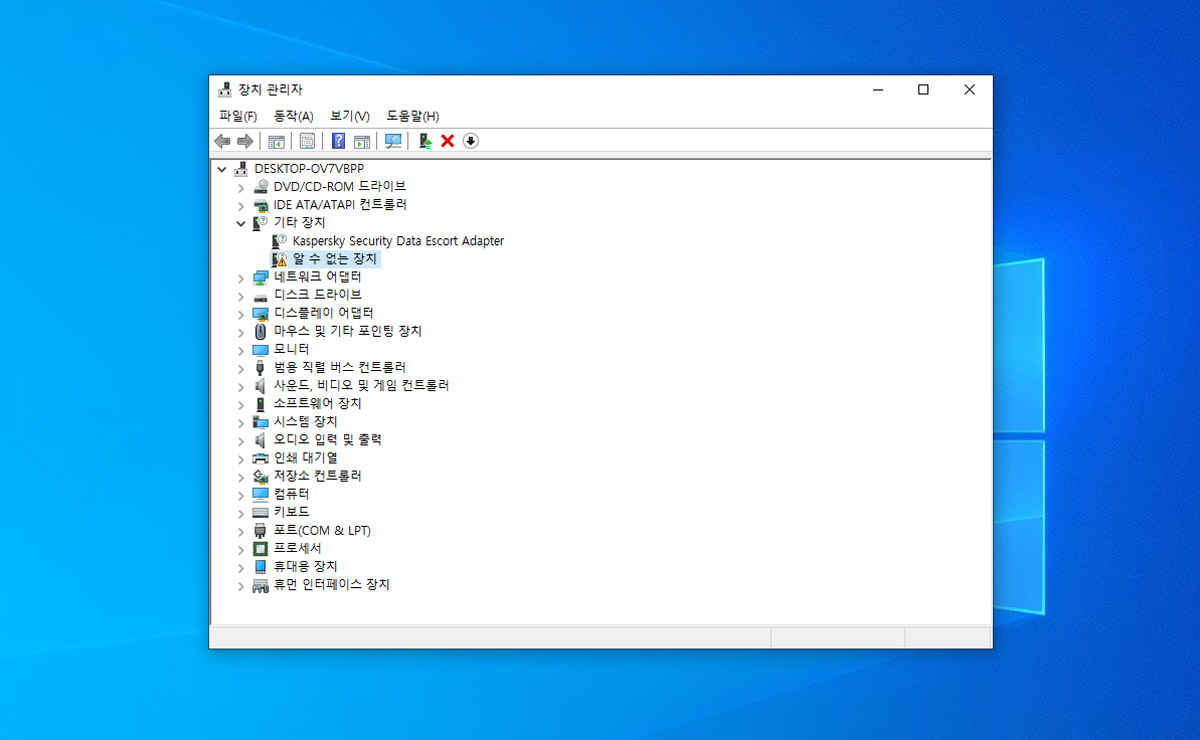Click the show/hide action pane icon

tap(362, 141)
